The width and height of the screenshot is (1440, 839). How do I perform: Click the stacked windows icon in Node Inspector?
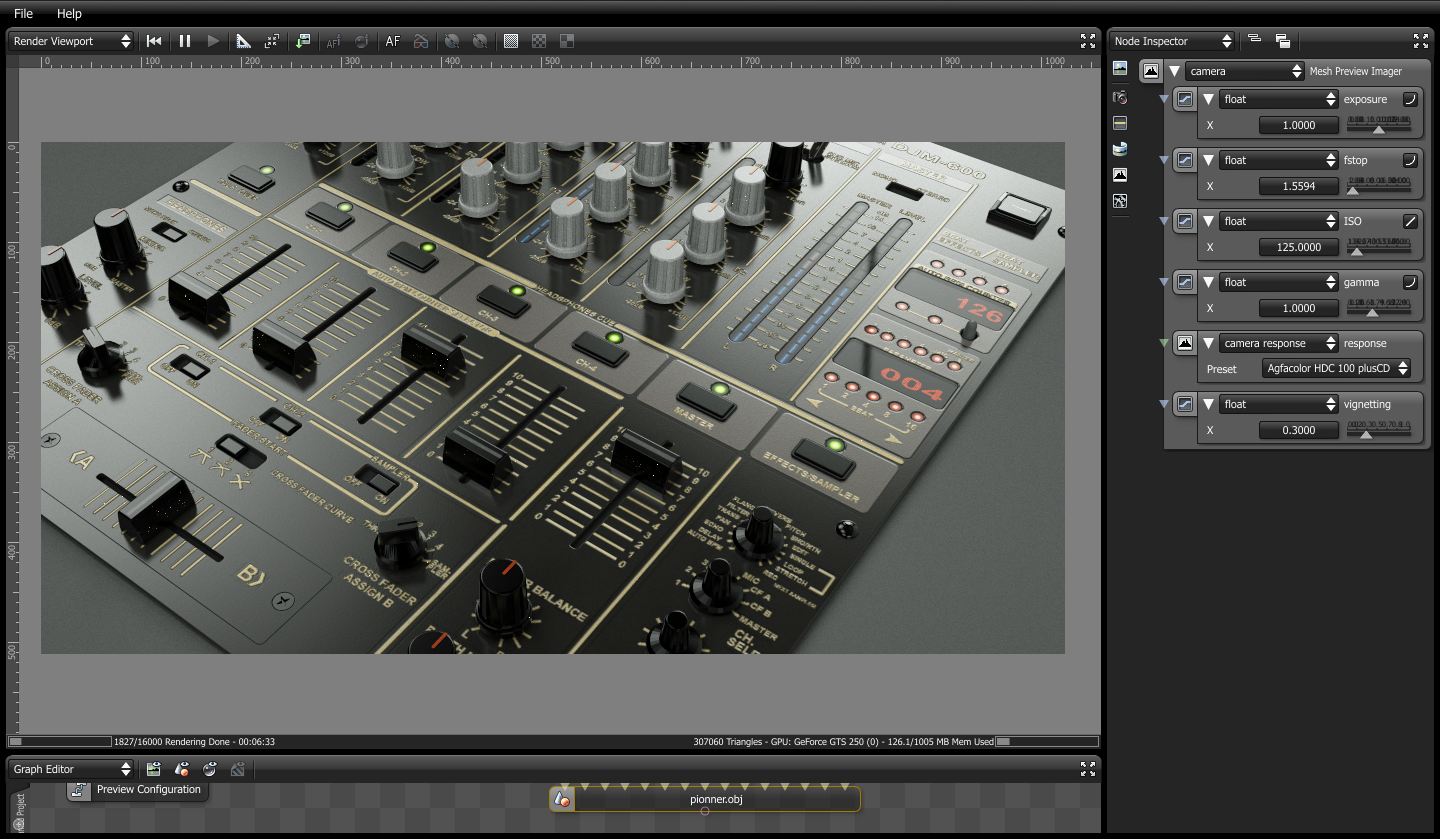tap(1283, 41)
